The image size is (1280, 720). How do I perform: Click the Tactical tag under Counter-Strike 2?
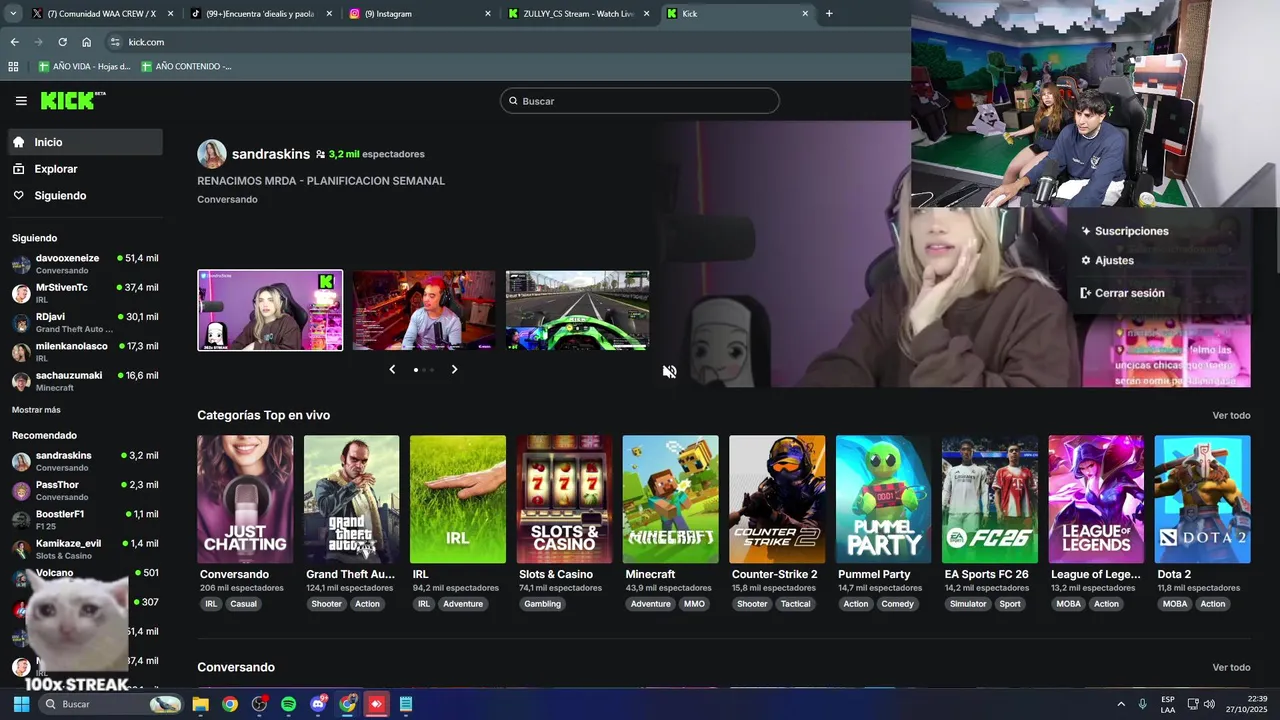point(795,604)
